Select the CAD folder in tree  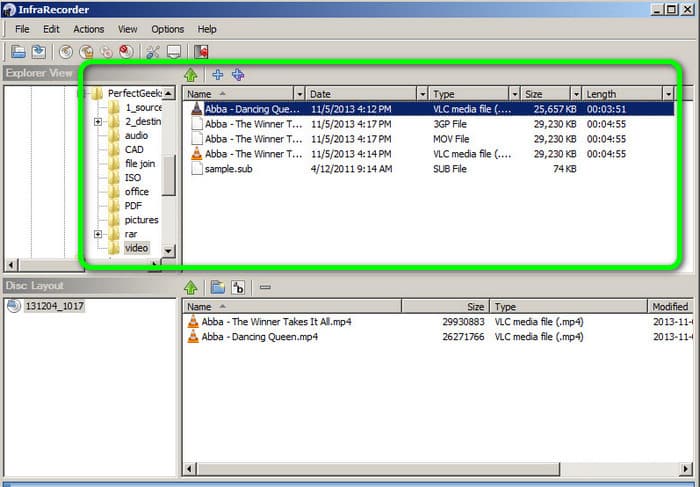(x=134, y=150)
